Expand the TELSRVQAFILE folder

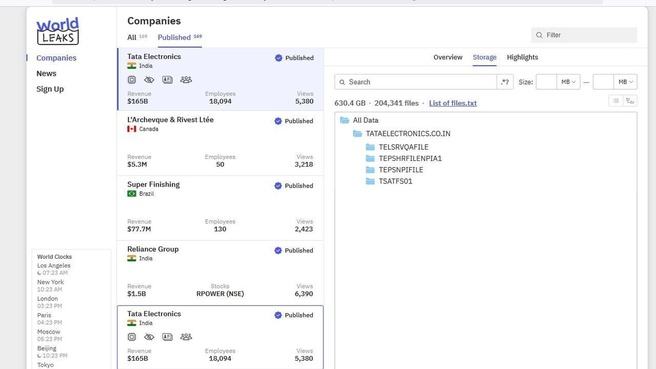tap(403, 147)
